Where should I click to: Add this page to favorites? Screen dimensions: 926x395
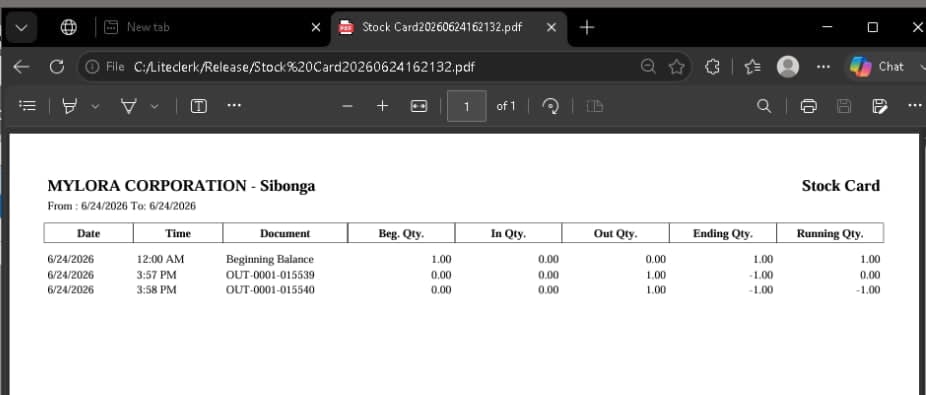pos(676,67)
